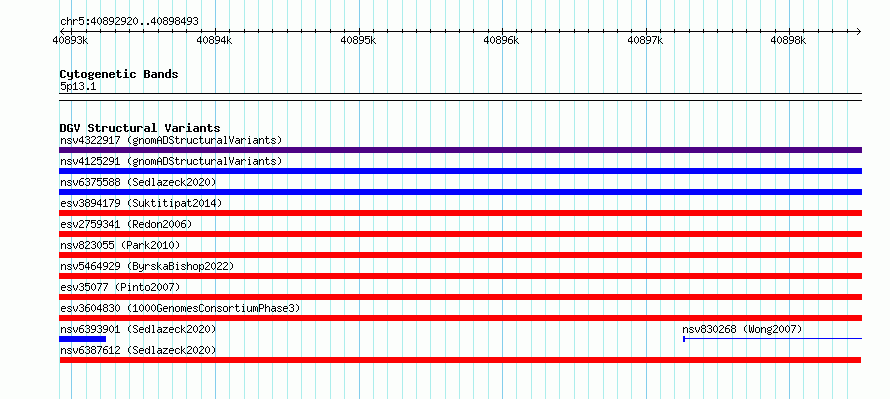Click the 40893k ruler mark
Image resolution: width=890 pixels, height=399 pixels.
[70, 40]
